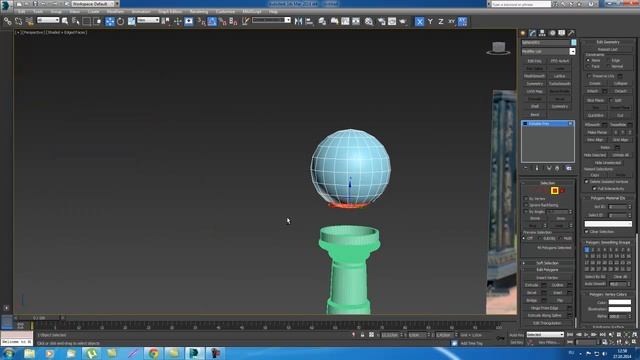Click the Pin Stack icon
This screenshot has height=360, width=640.
(526, 168)
